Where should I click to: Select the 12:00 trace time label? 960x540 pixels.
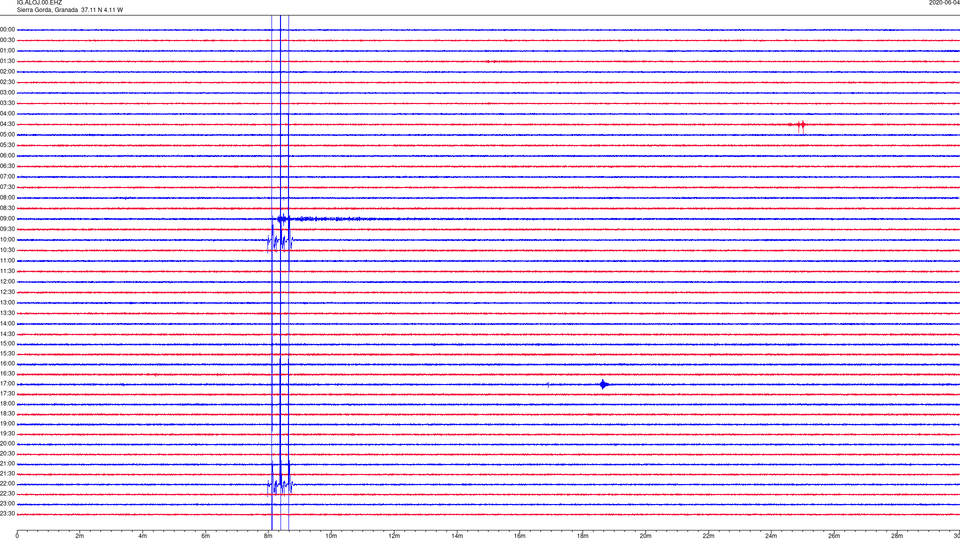click(8, 282)
